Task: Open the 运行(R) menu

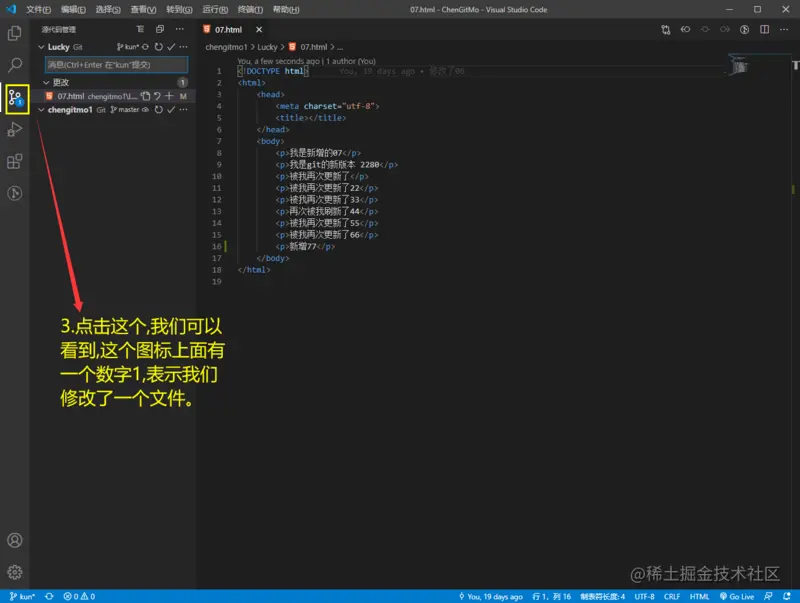Action: 215,10
